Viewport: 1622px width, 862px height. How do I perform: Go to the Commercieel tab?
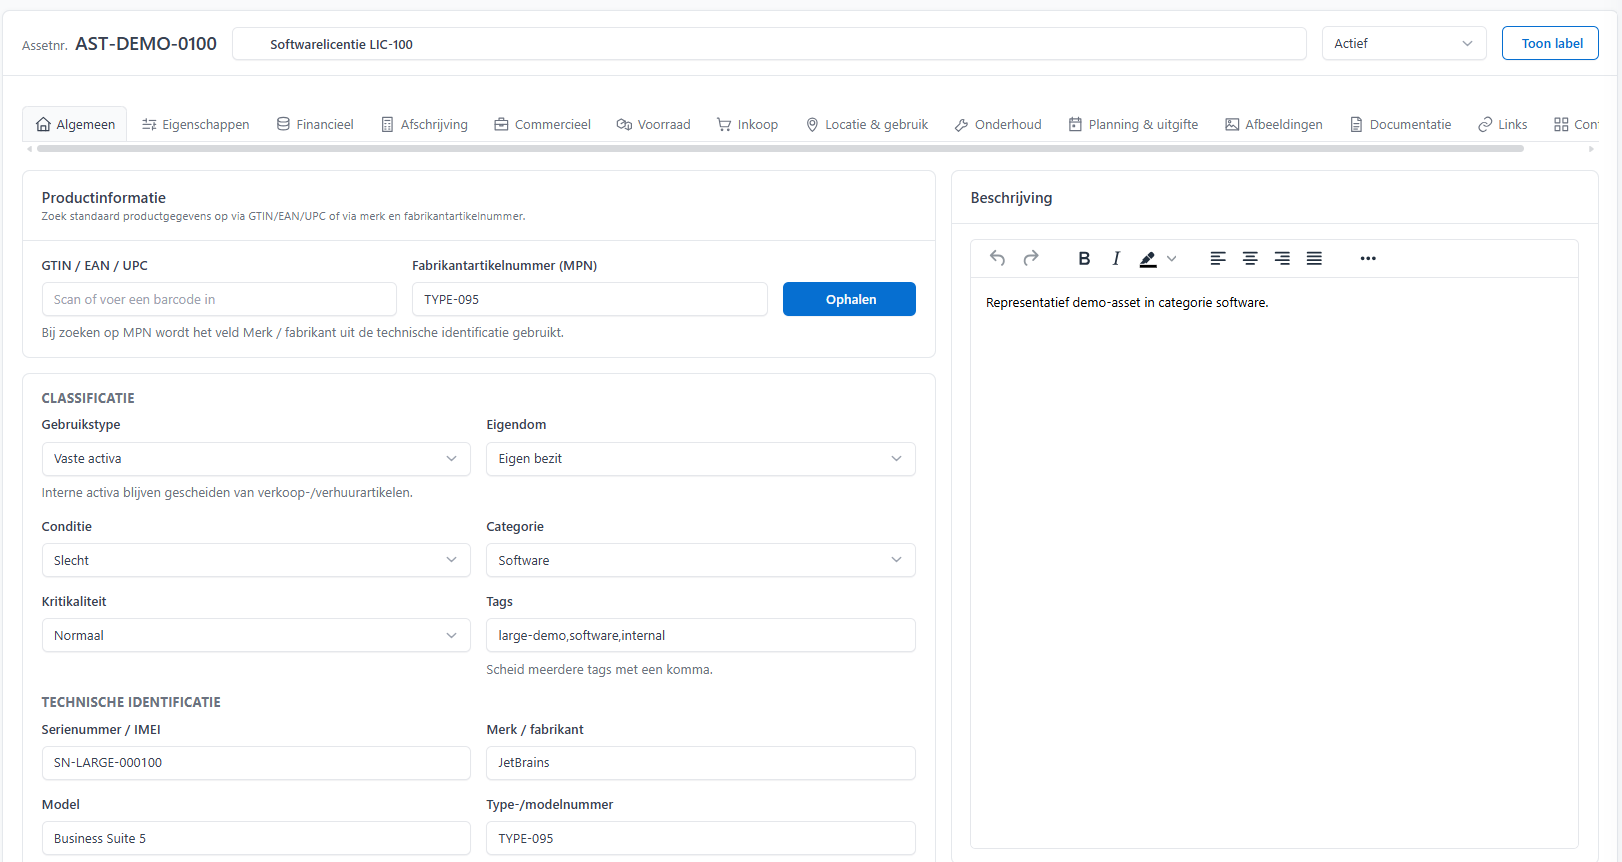(542, 124)
